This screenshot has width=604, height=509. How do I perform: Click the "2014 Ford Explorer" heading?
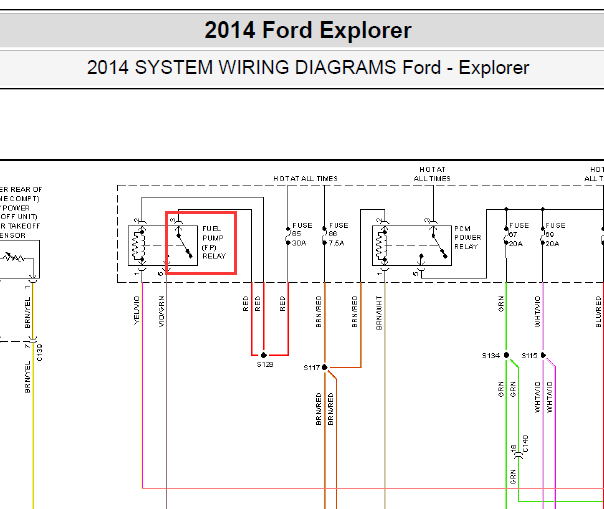(308, 30)
